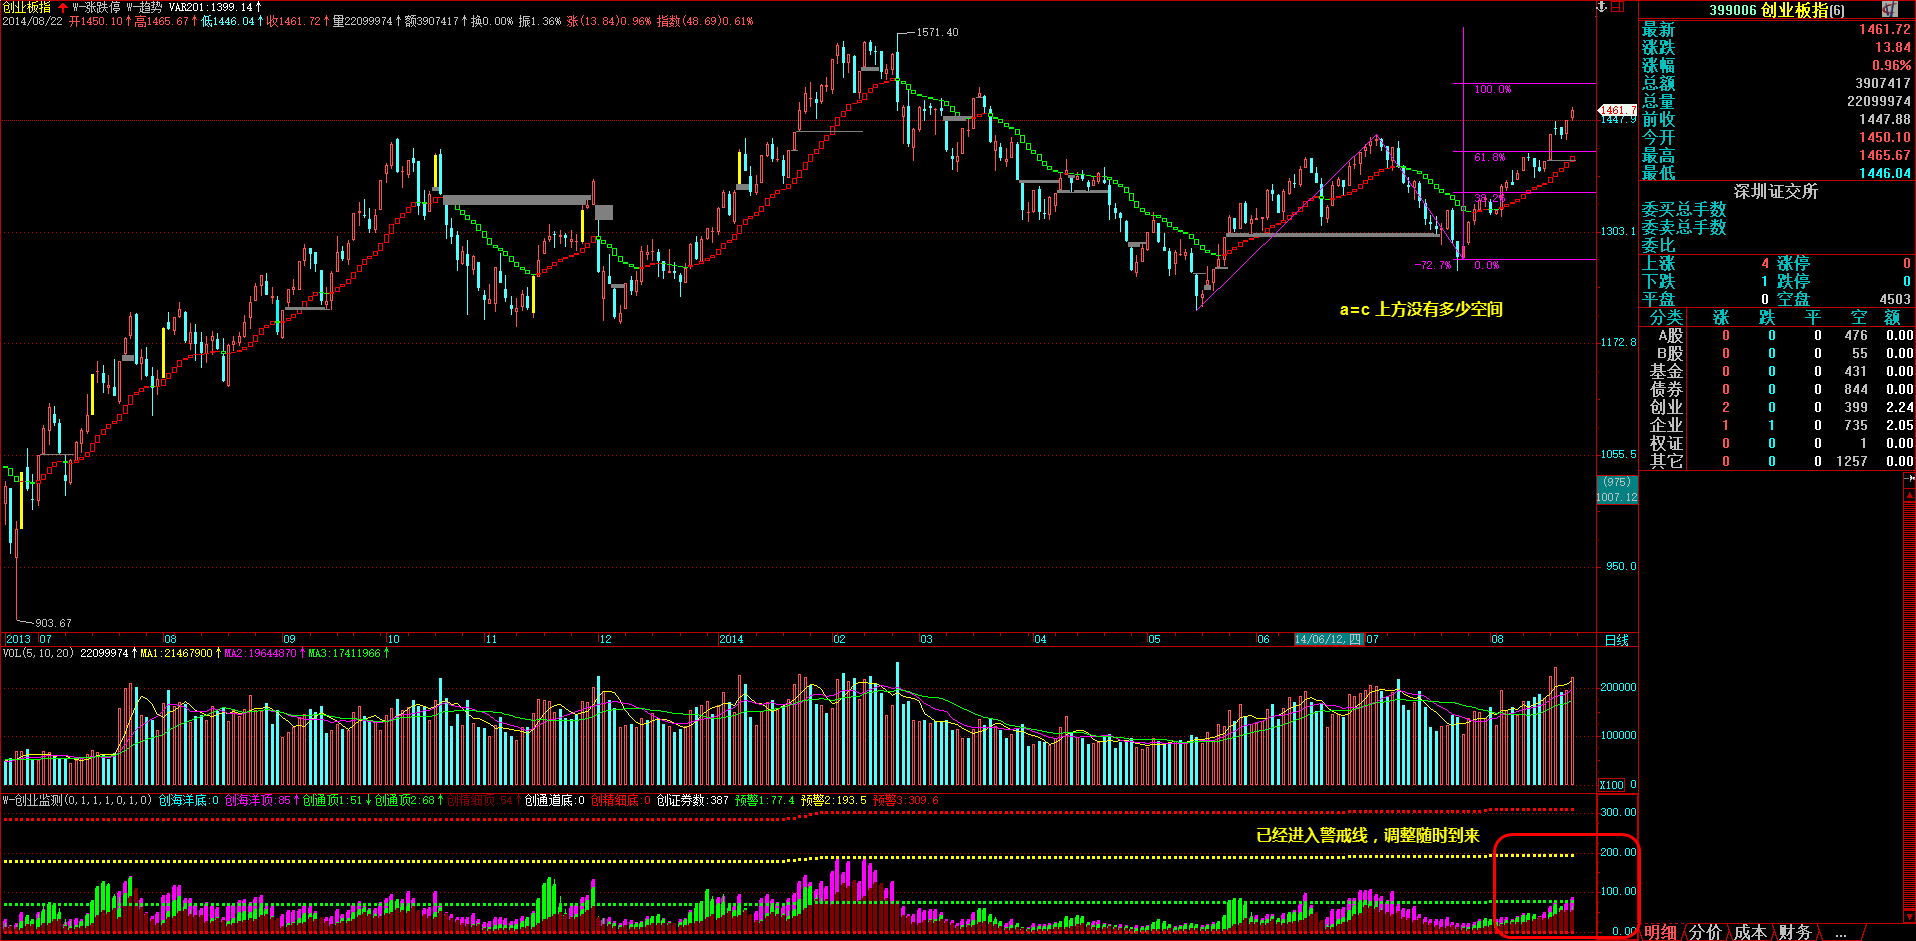
Task: Click the icon beside 创业板指 title
Action: click(x=1889, y=9)
